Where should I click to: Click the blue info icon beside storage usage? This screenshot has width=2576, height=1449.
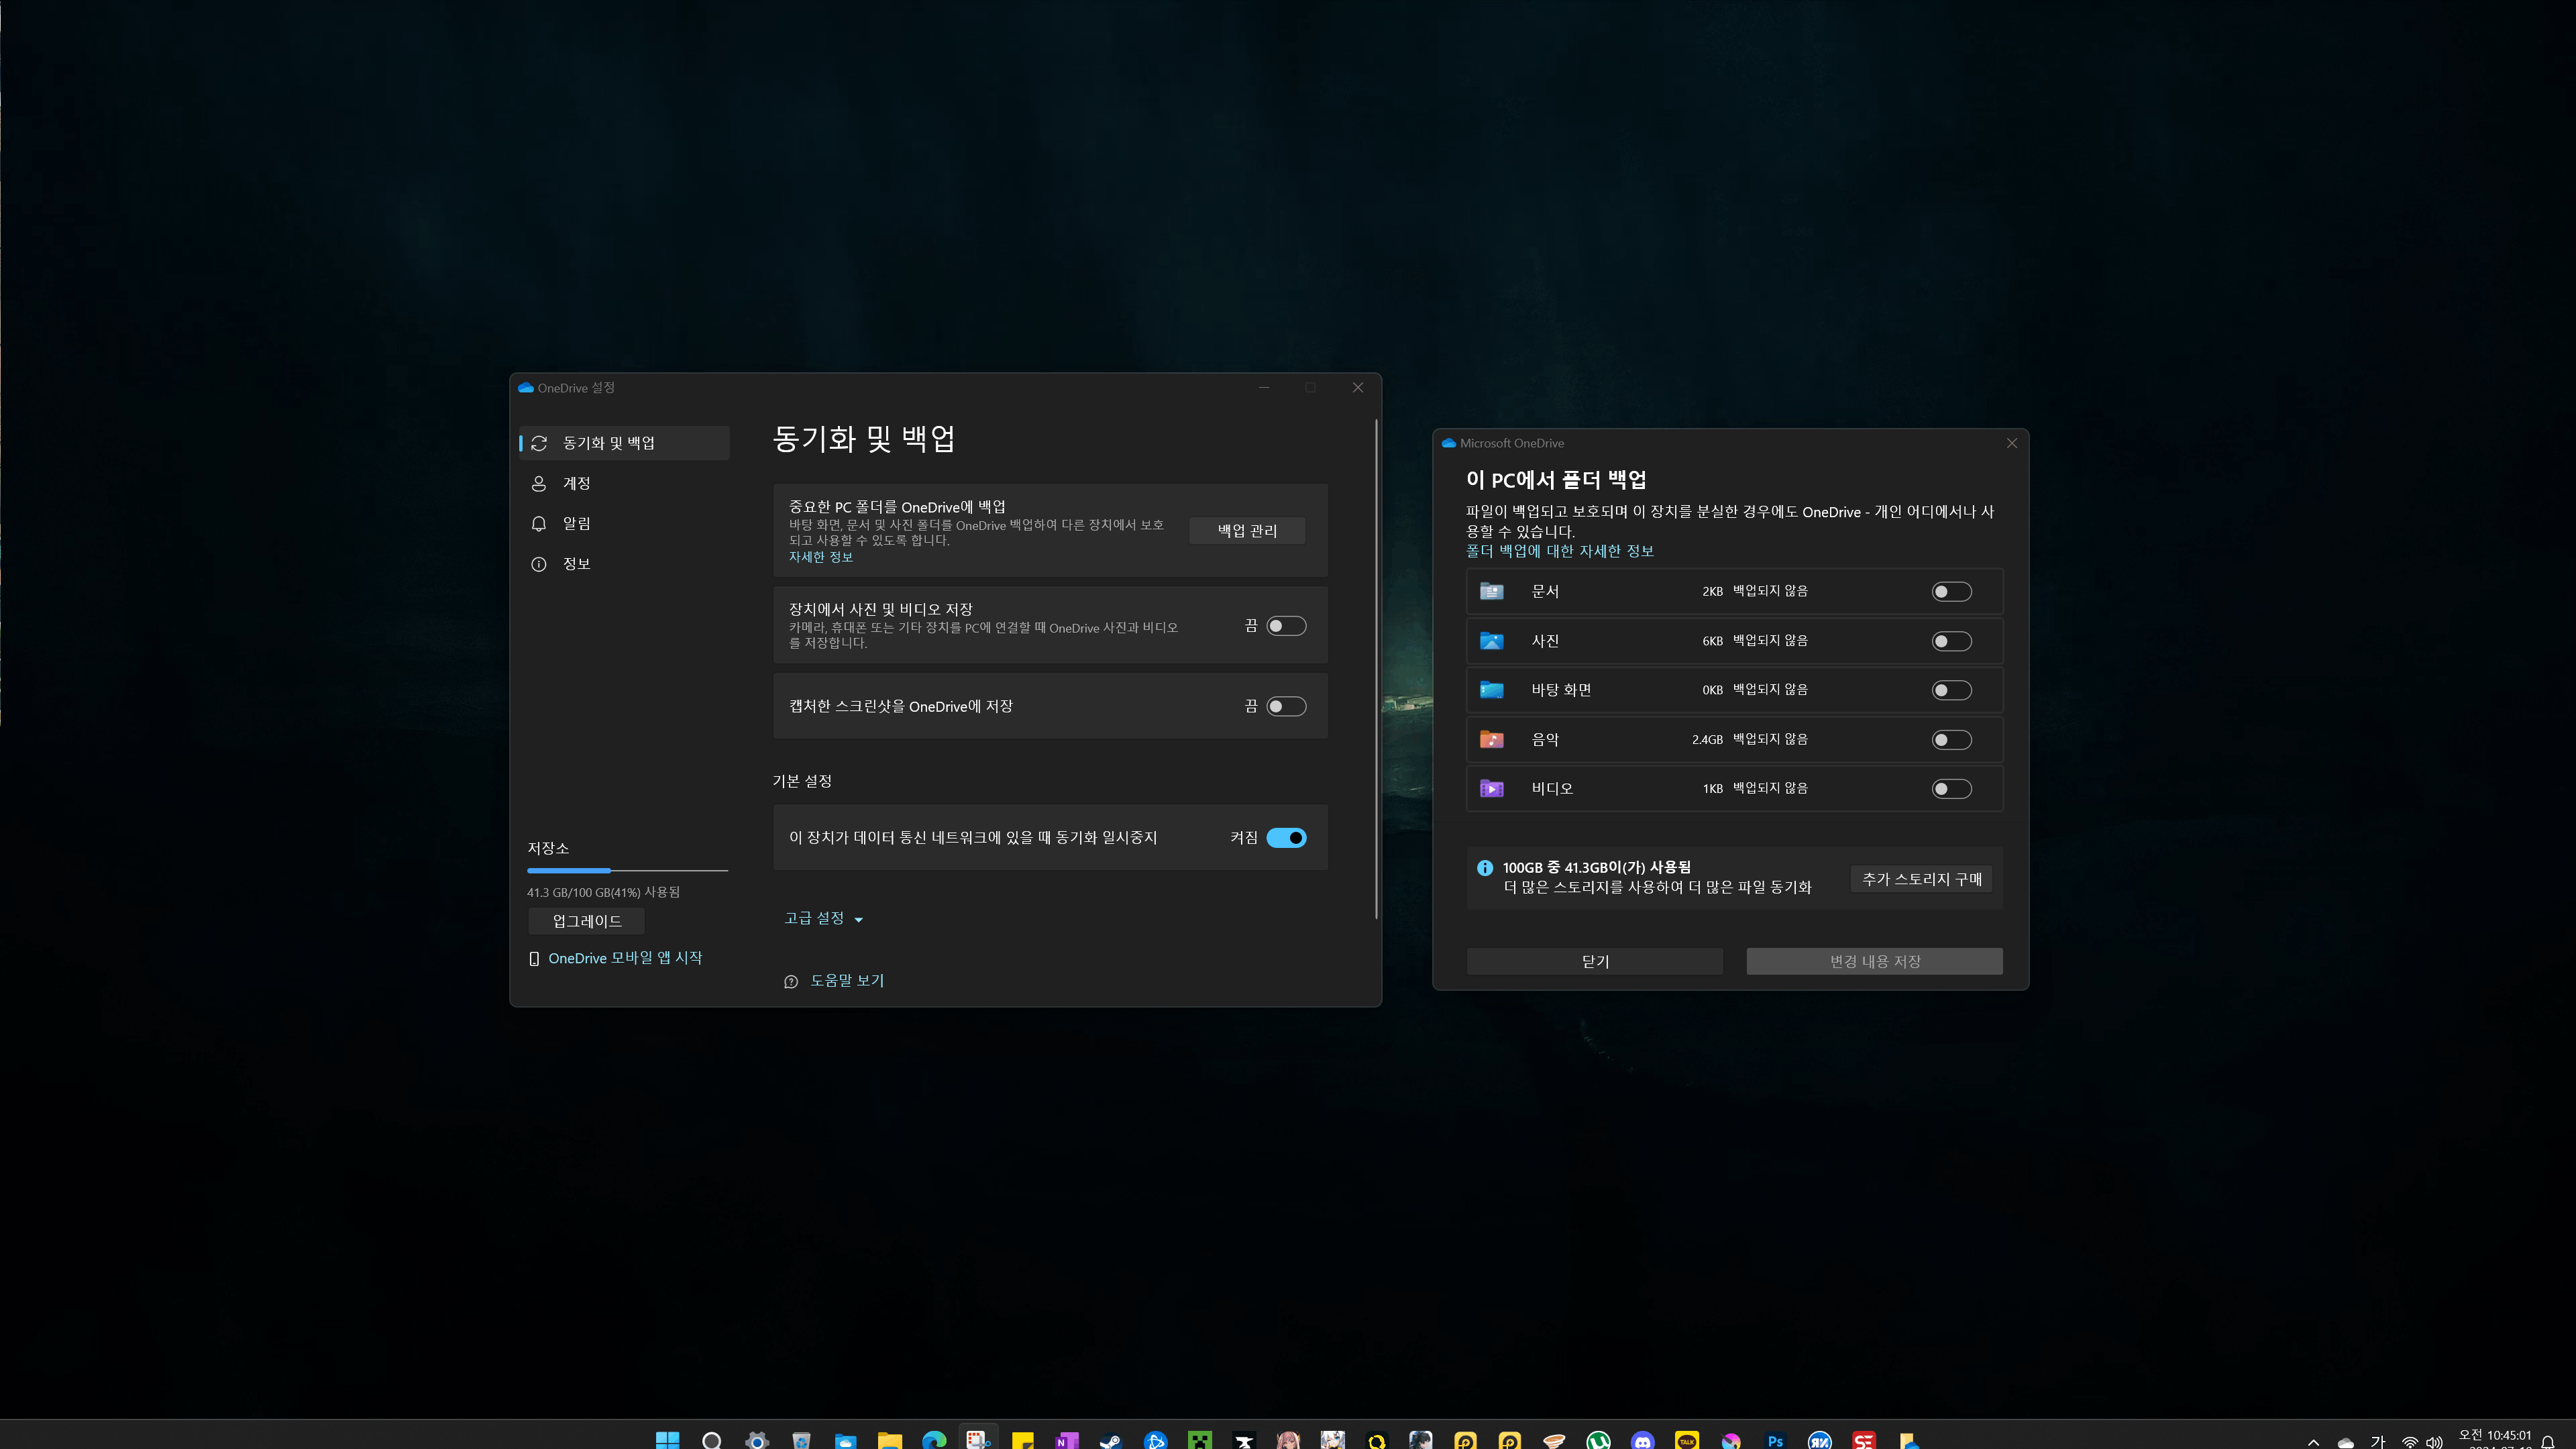1485,868
